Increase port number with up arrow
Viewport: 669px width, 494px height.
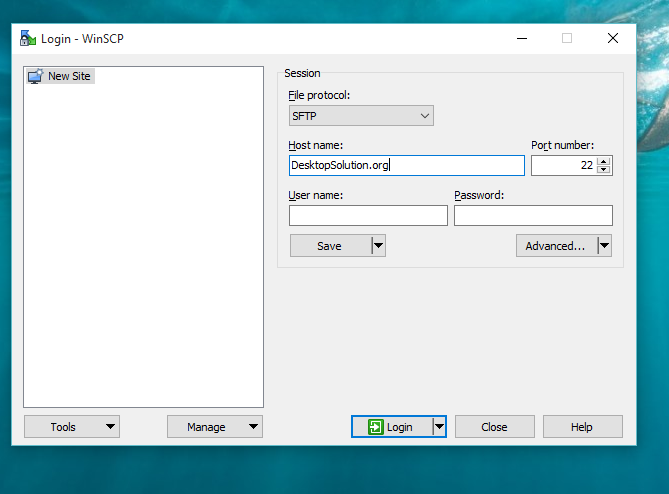click(603, 161)
